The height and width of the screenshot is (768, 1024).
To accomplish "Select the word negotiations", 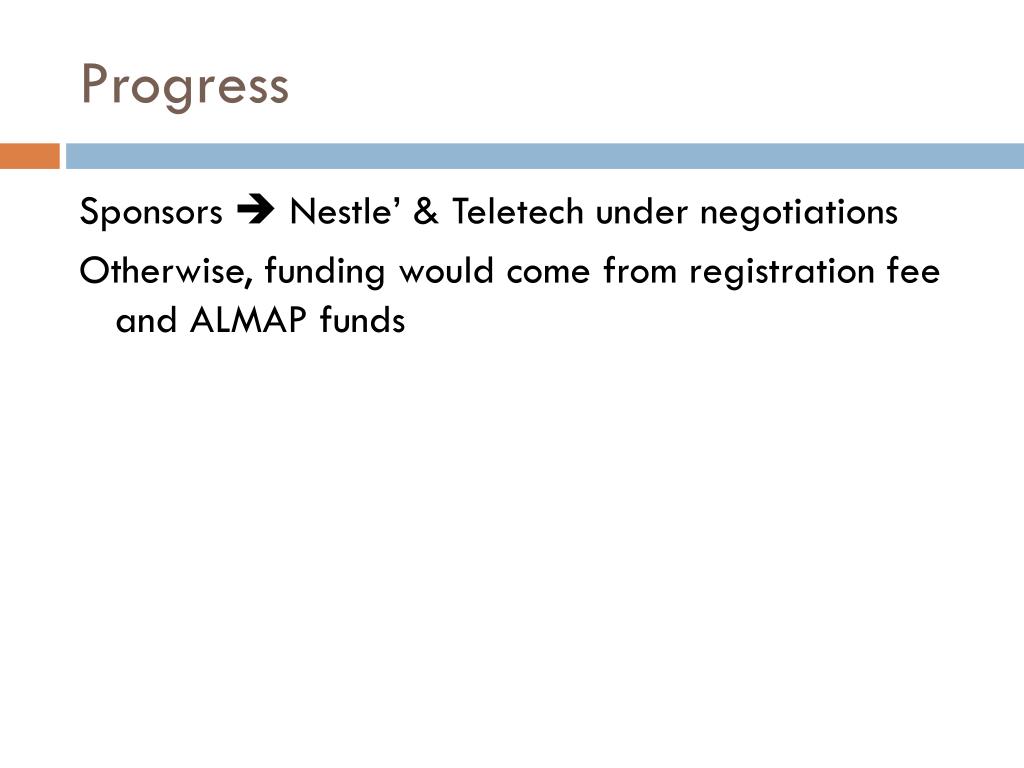I will [x=799, y=212].
